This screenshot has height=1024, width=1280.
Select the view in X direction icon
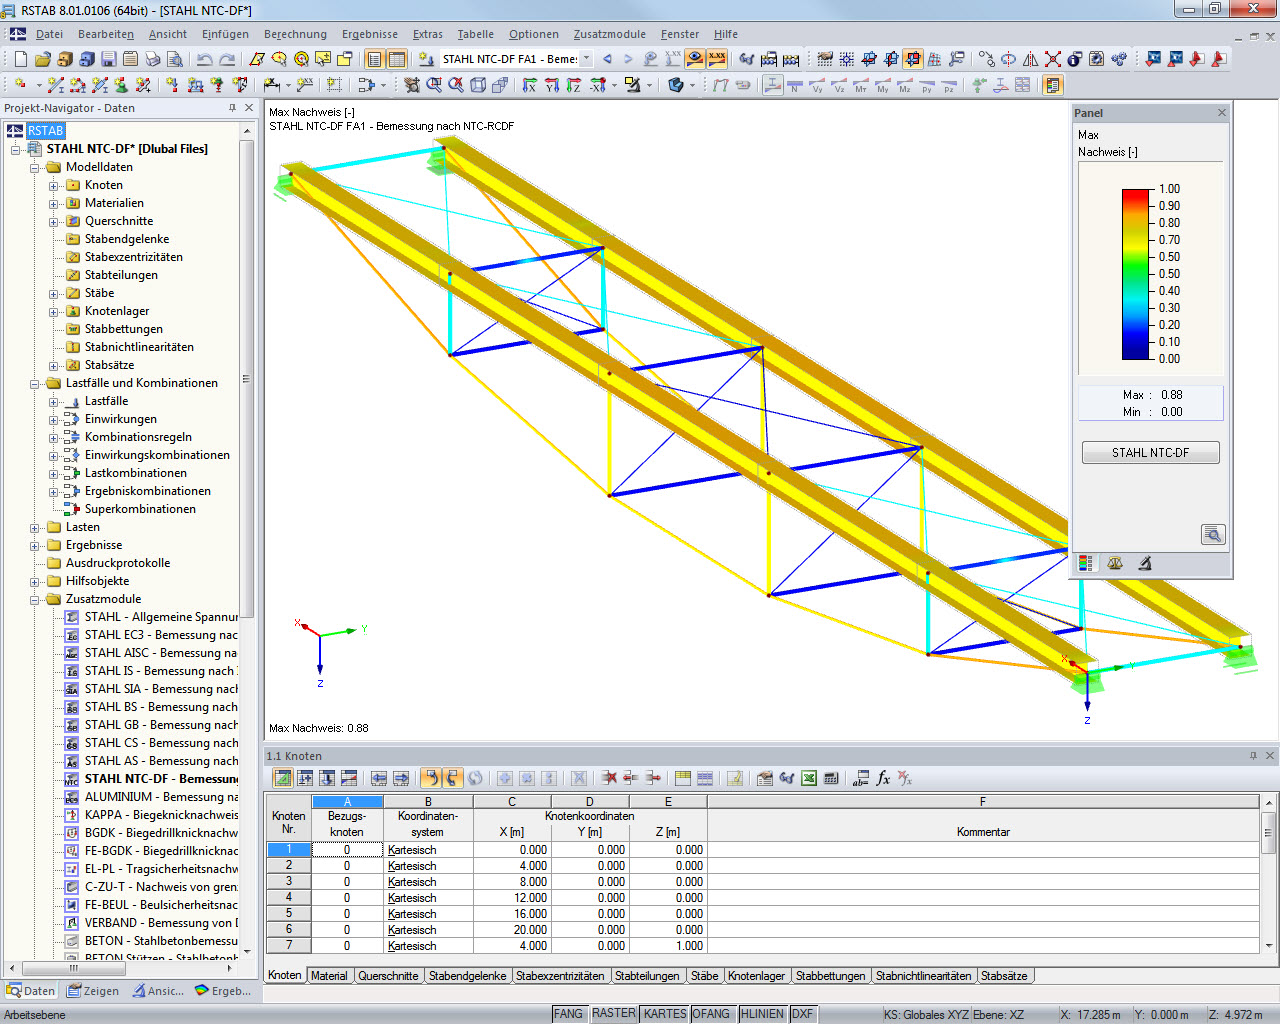[x=528, y=85]
